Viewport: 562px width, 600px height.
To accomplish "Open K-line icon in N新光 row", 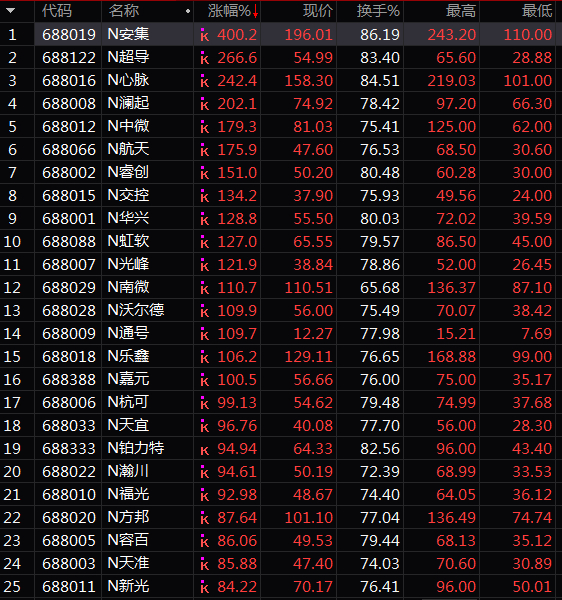I will pos(205,587).
